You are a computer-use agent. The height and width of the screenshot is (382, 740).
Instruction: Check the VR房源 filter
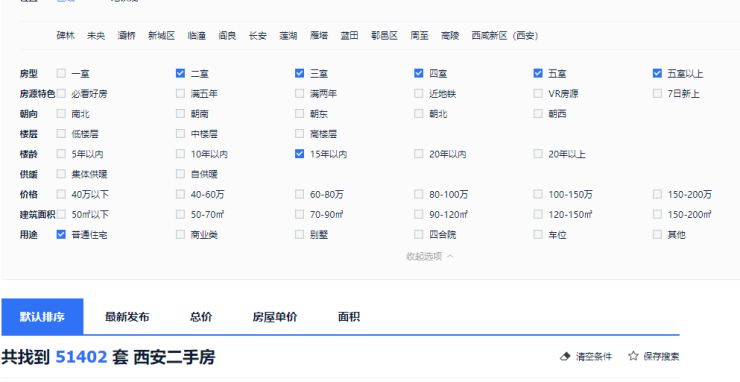coord(538,93)
